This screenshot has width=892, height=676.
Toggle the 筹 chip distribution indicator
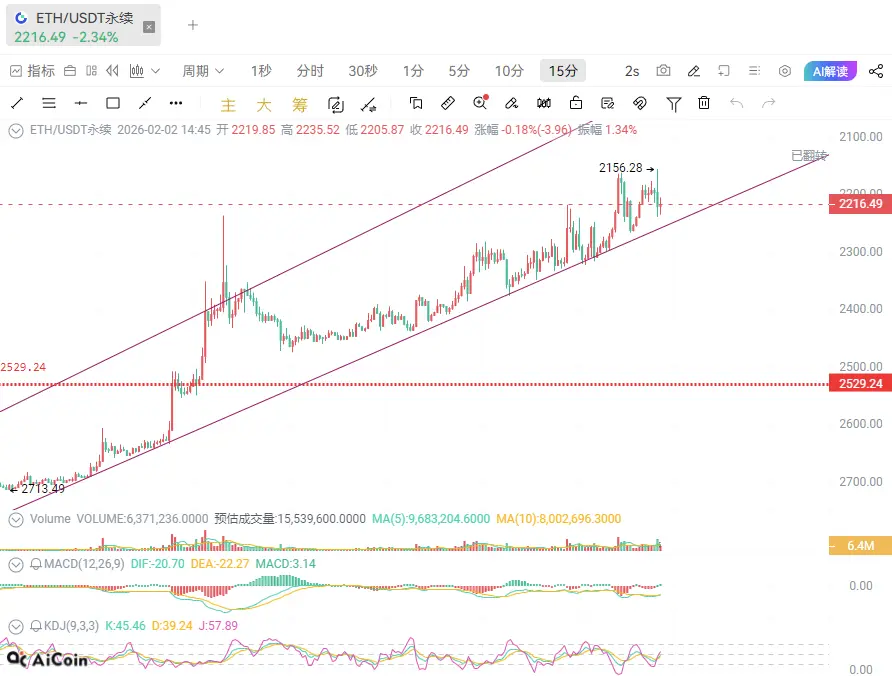[300, 105]
